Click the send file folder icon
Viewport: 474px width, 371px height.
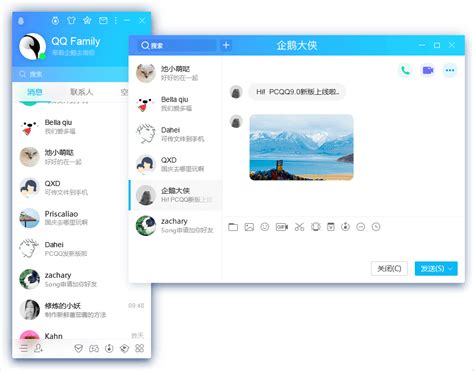point(233,227)
